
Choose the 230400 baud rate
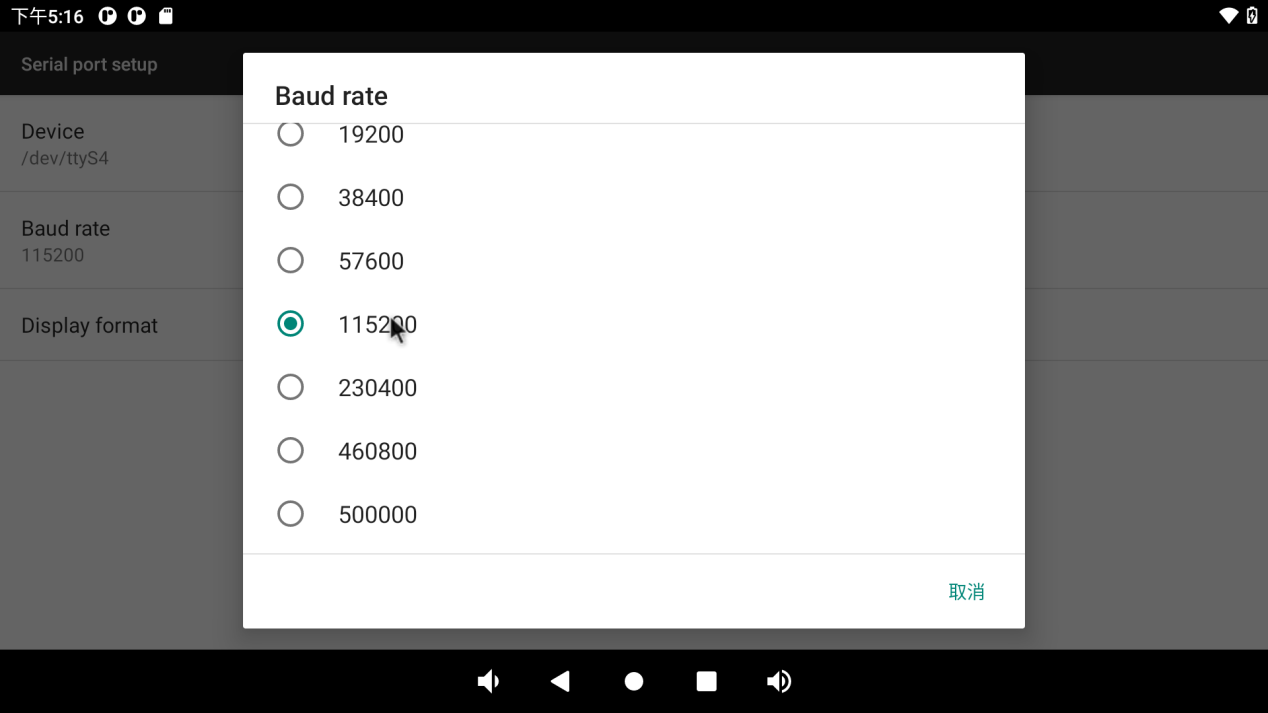(x=634, y=387)
